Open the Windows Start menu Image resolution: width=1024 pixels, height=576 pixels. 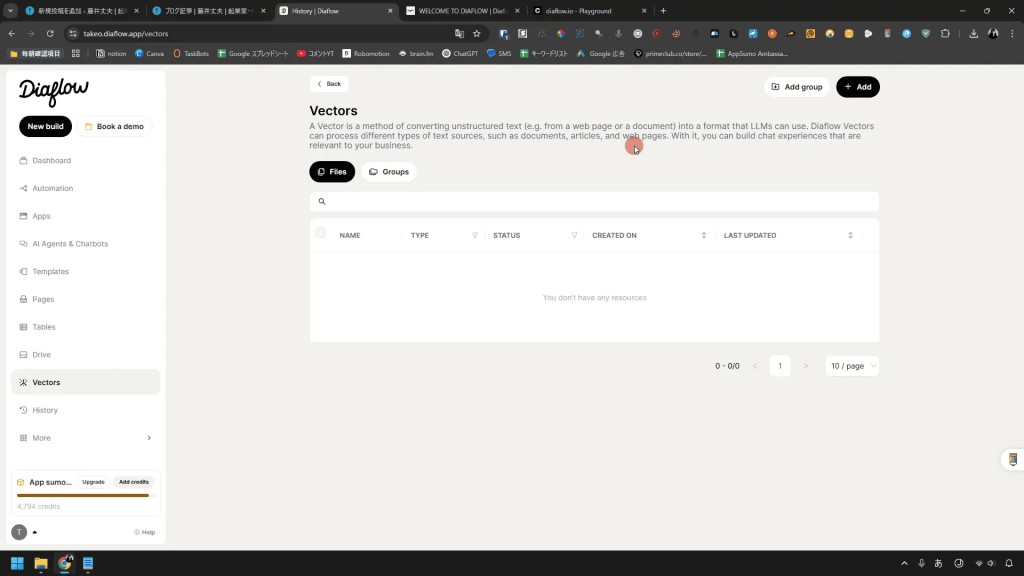tap(17, 563)
